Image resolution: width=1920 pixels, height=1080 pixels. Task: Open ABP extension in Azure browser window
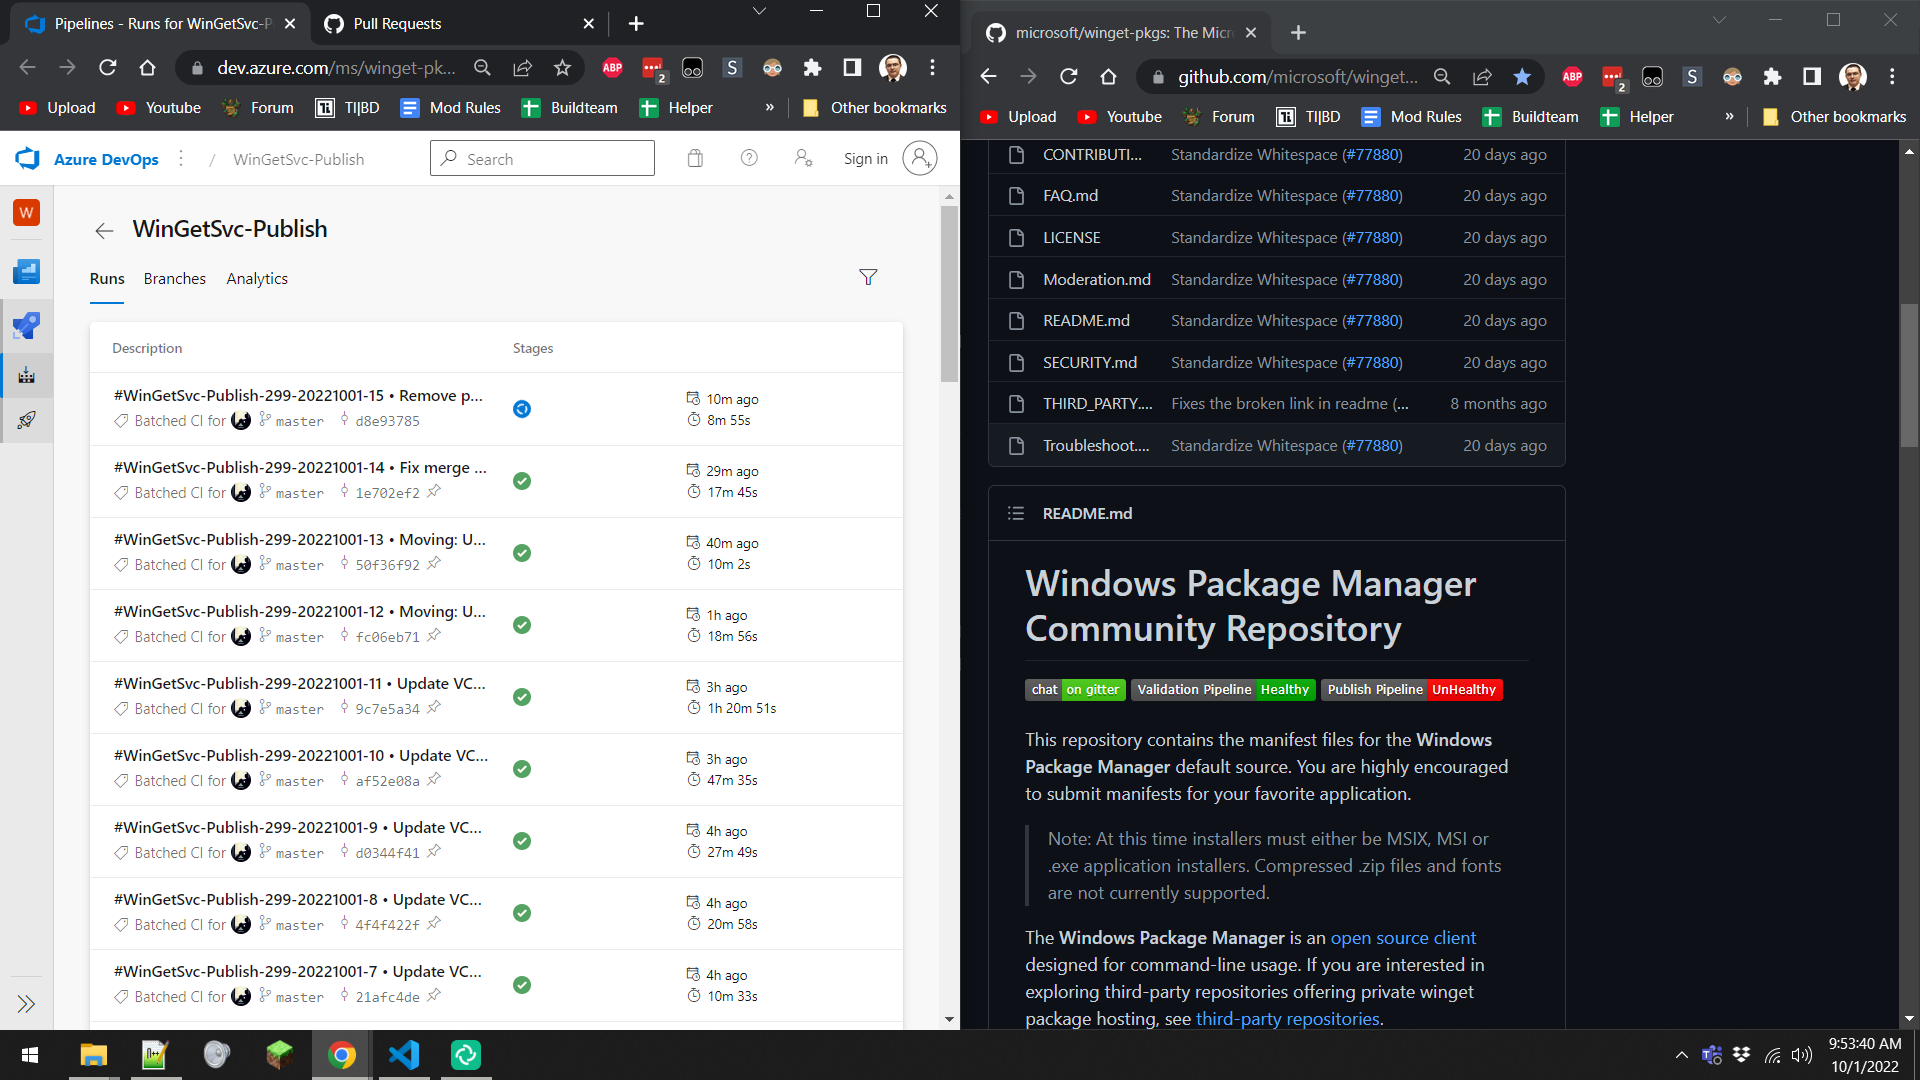[613, 68]
